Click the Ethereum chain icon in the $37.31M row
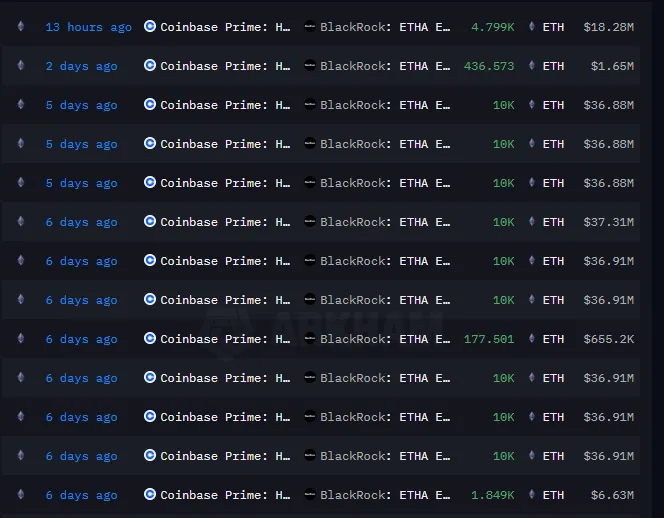Screen dimensions: 664x518 (20, 222)
